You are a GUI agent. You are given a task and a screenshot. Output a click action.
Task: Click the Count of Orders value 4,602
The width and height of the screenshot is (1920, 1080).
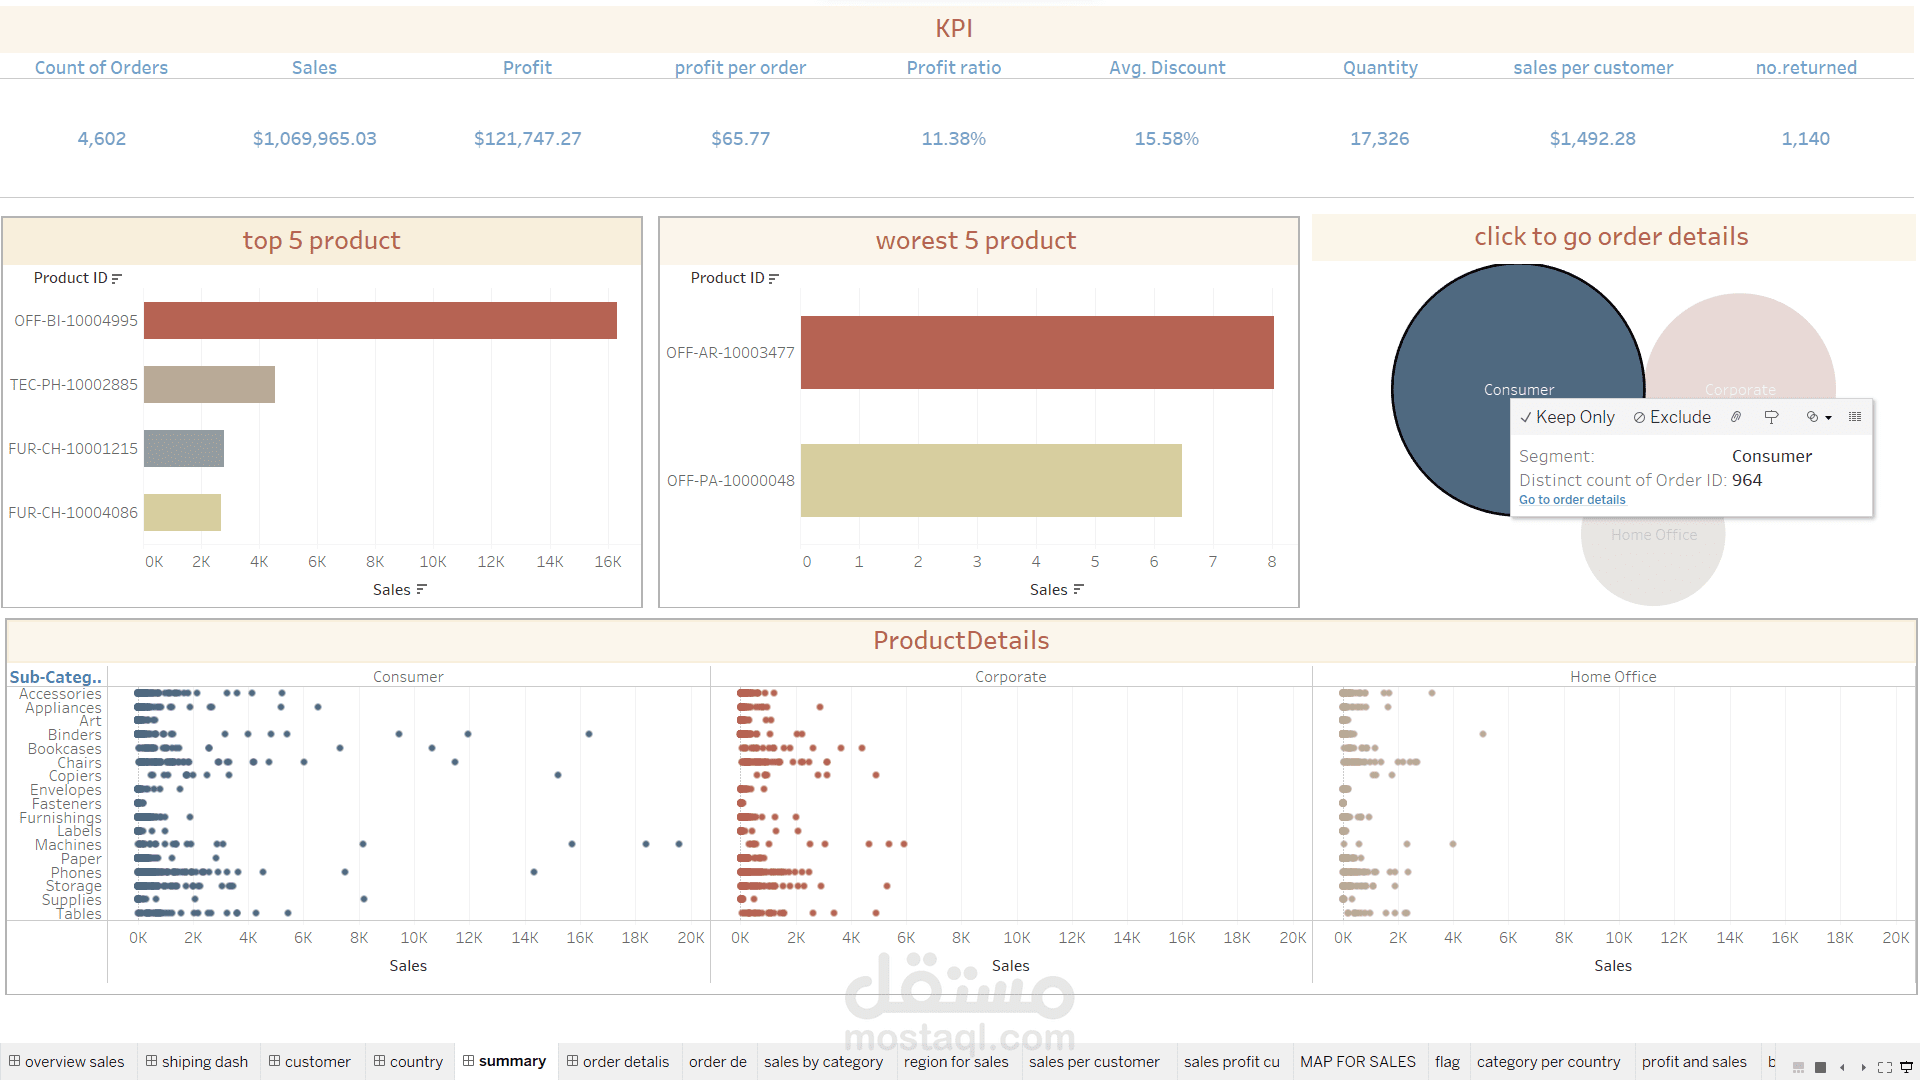click(x=102, y=139)
